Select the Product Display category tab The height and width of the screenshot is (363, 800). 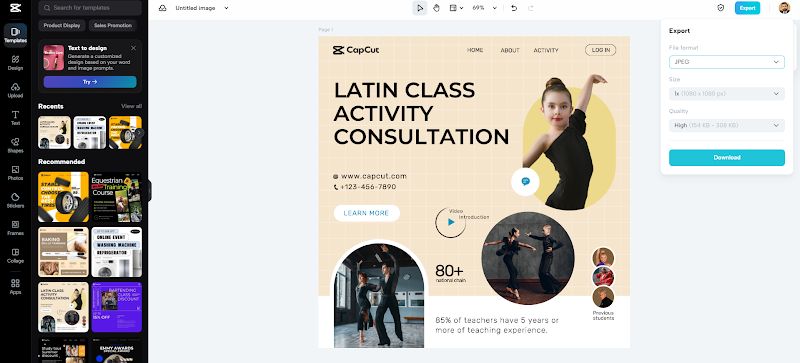[x=62, y=26]
